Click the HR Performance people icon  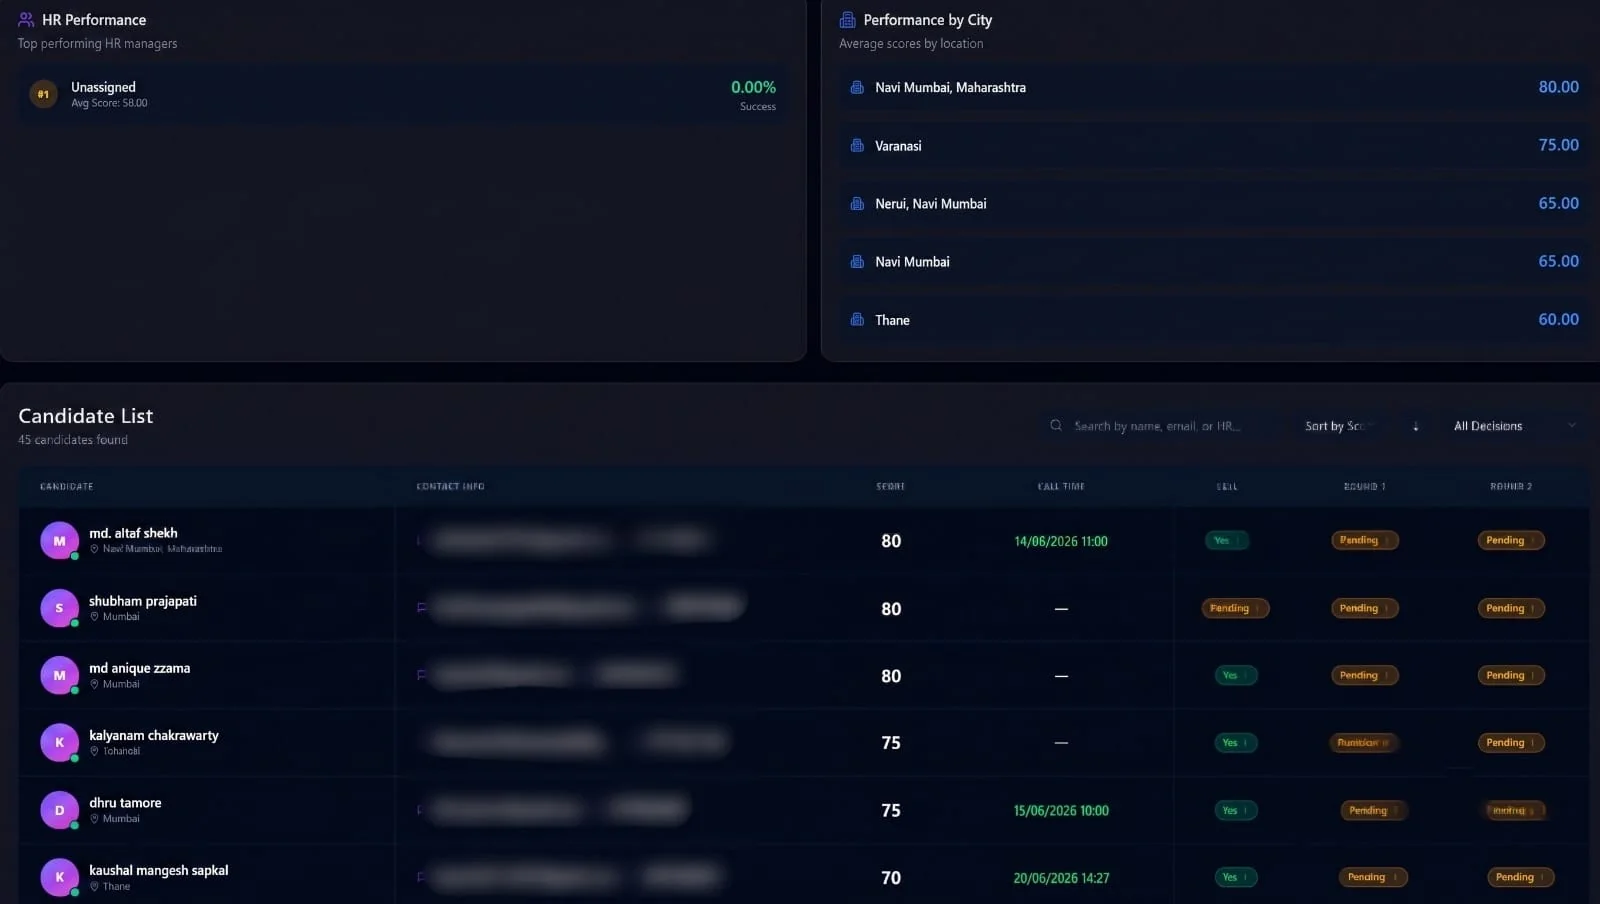[26, 20]
